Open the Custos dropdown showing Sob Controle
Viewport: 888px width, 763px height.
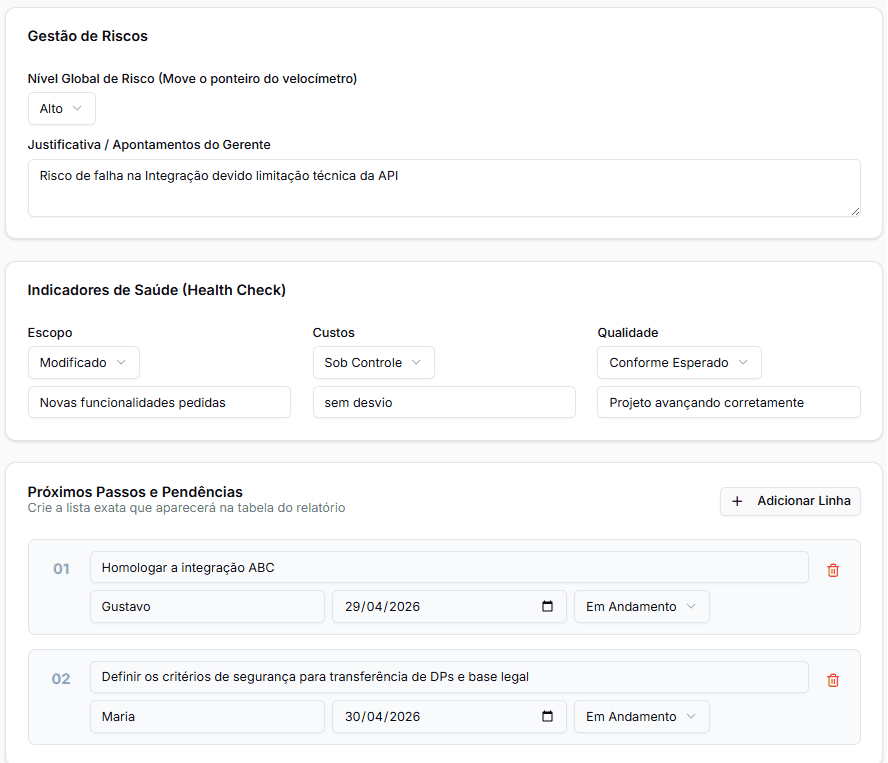pyautogui.click(x=374, y=363)
